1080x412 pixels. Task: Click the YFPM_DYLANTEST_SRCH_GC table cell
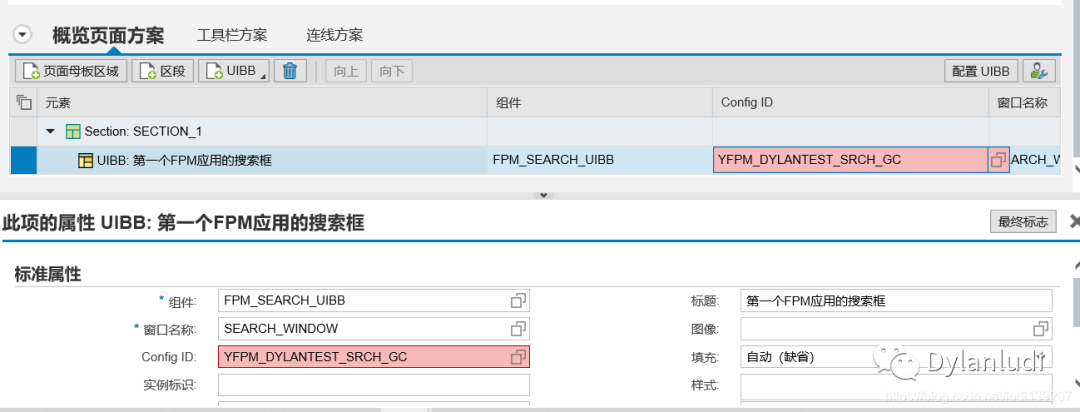[x=850, y=160]
